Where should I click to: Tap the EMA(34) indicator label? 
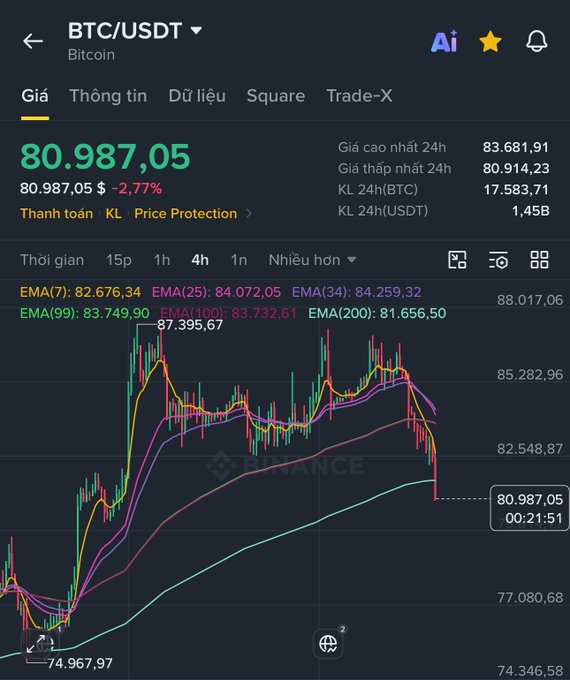click(357, 292)
